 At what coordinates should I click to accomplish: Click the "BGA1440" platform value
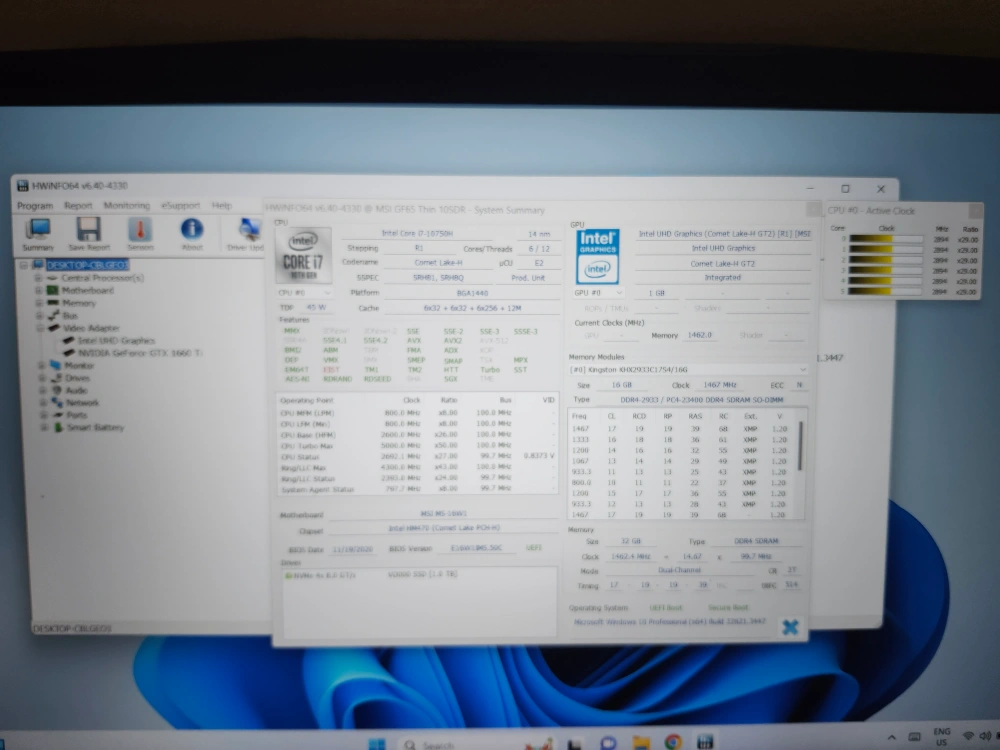coord(473,293)
